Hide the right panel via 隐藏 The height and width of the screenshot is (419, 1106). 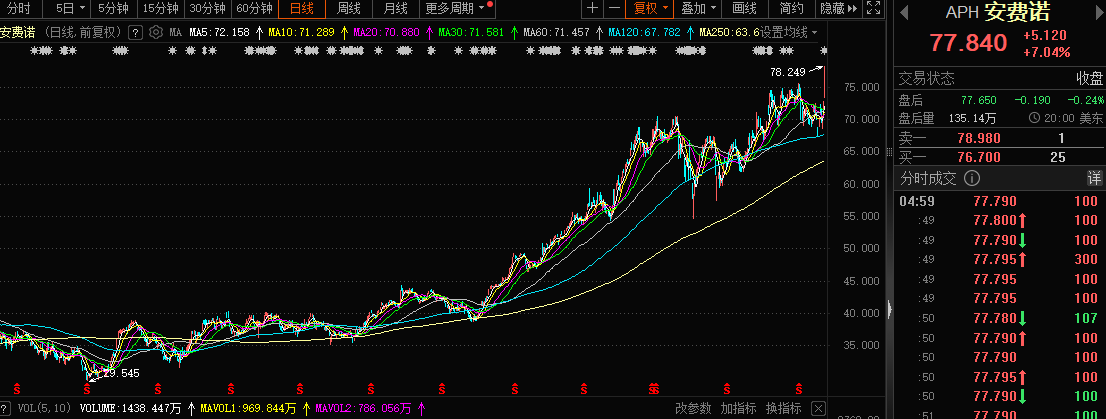tap(837, 9)
